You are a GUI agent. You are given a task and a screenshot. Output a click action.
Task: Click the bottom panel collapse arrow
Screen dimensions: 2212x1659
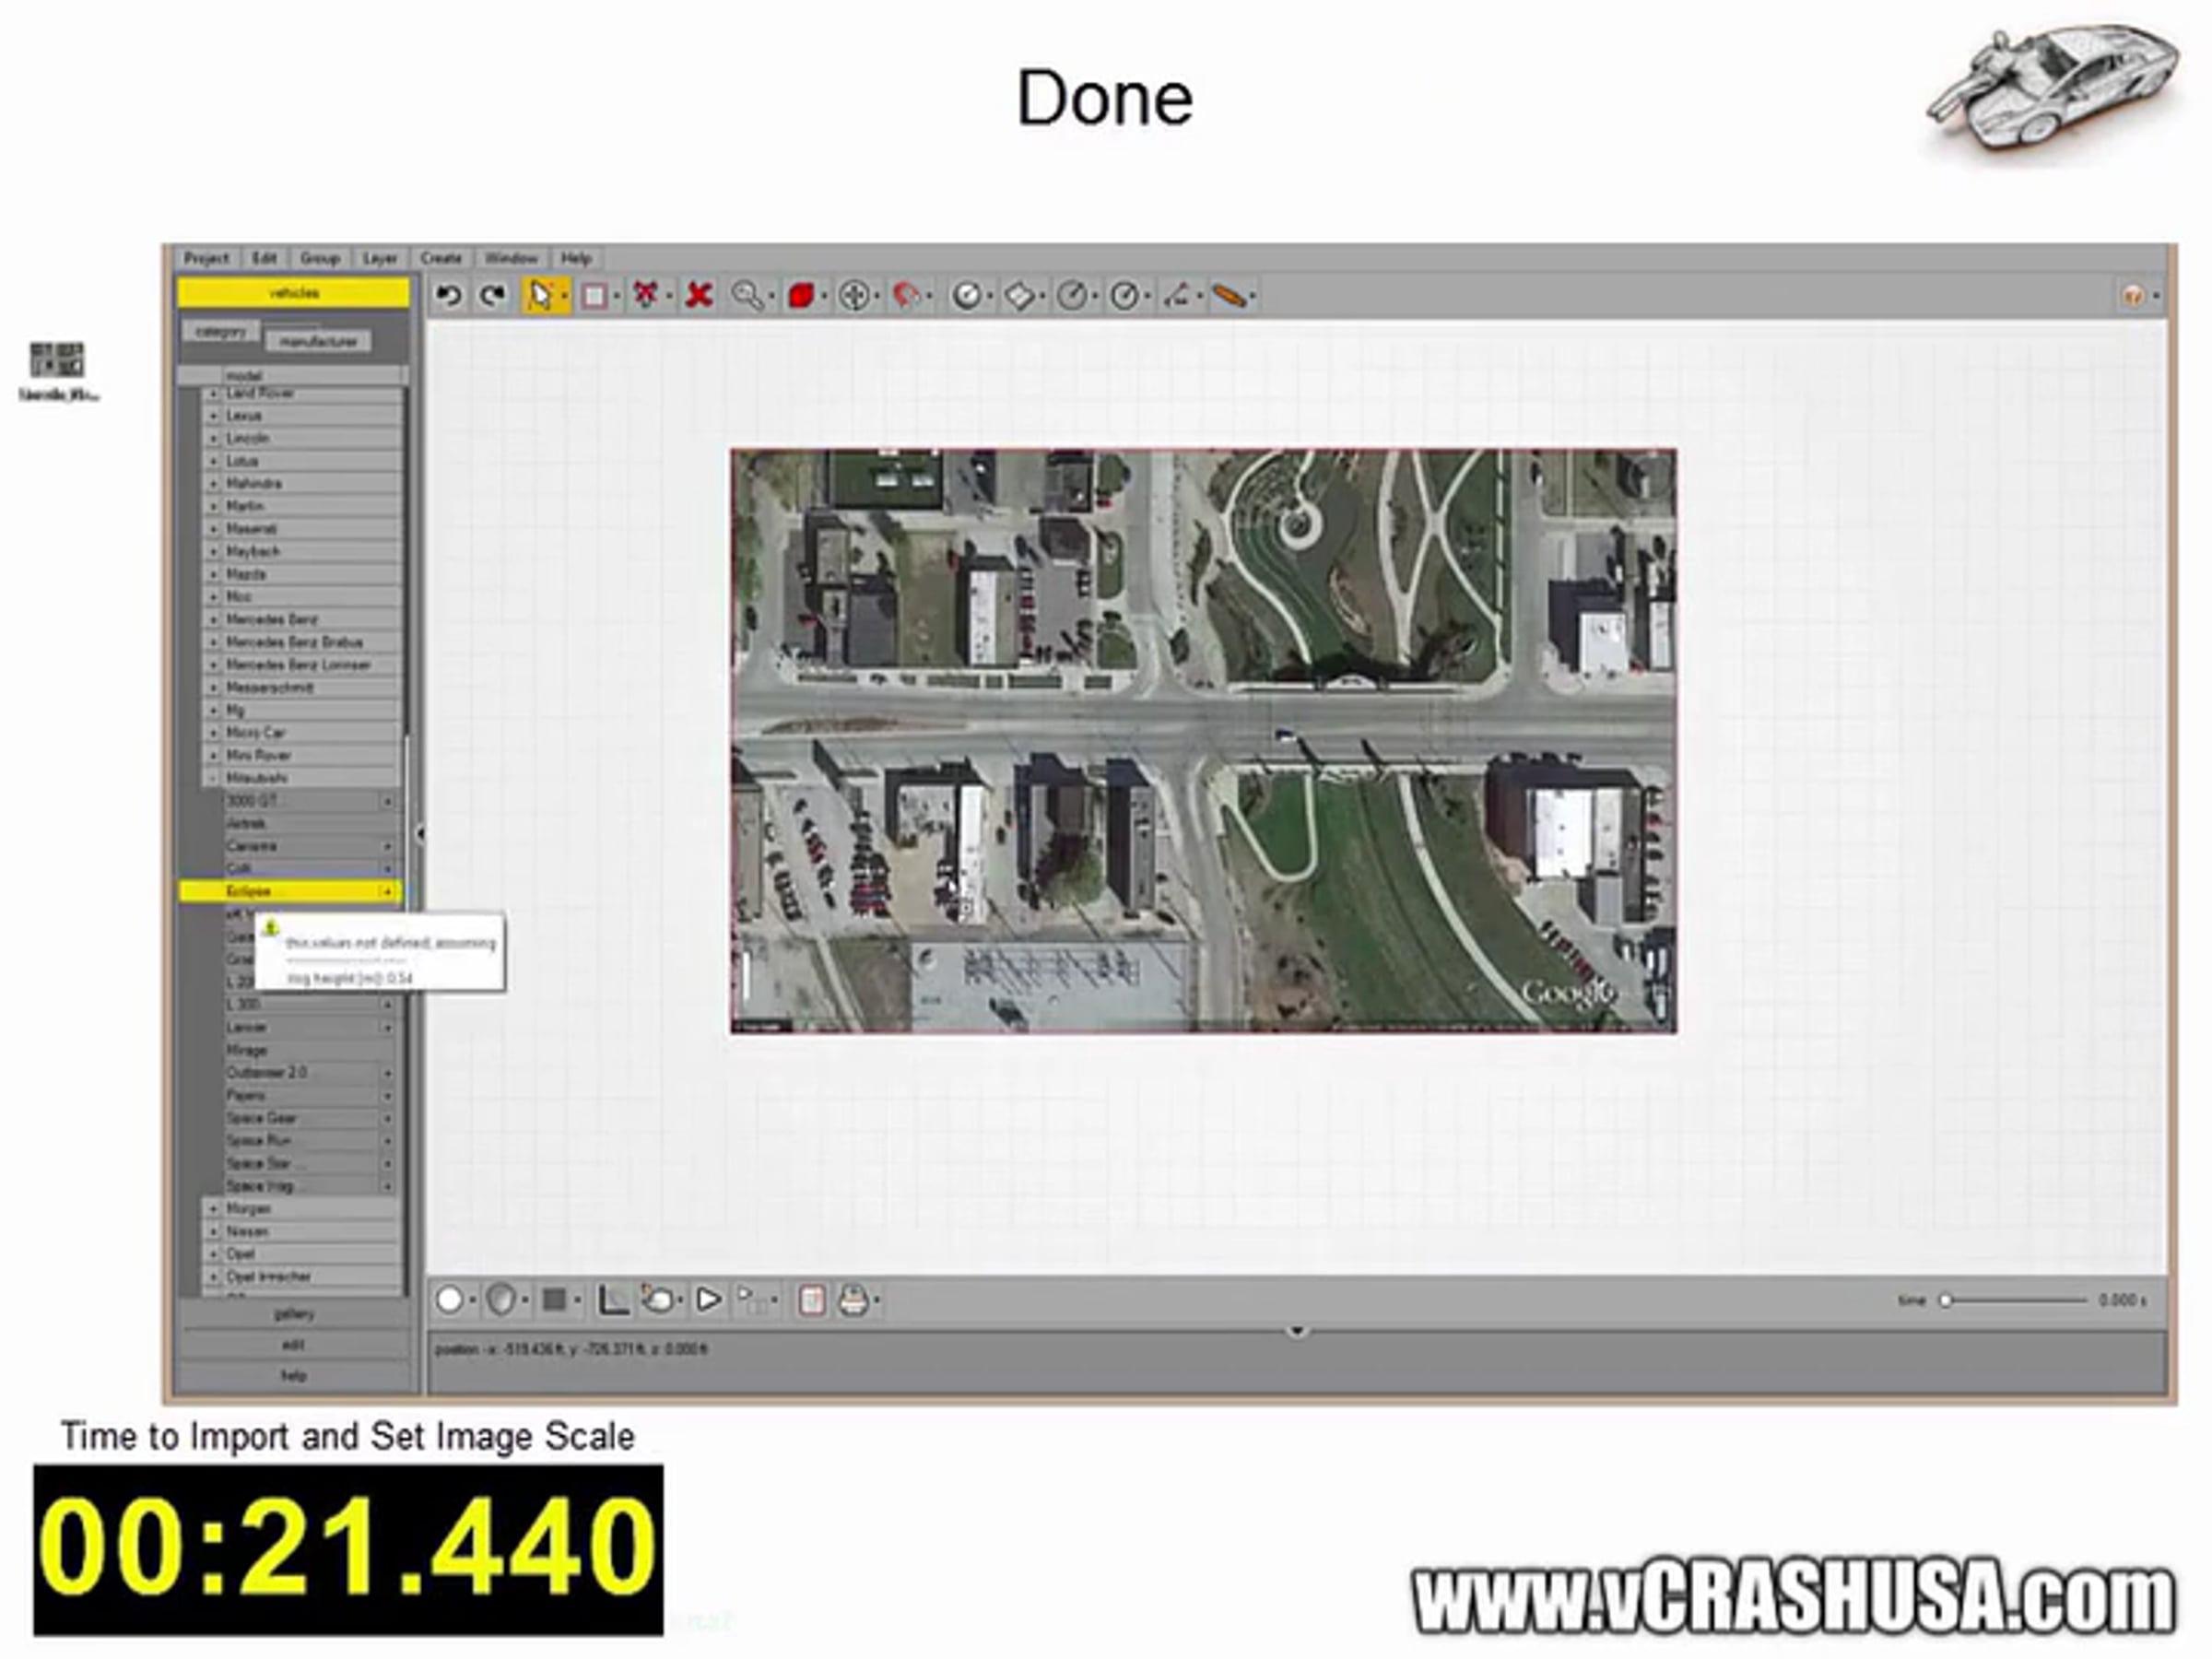tap(1297, 1331)
